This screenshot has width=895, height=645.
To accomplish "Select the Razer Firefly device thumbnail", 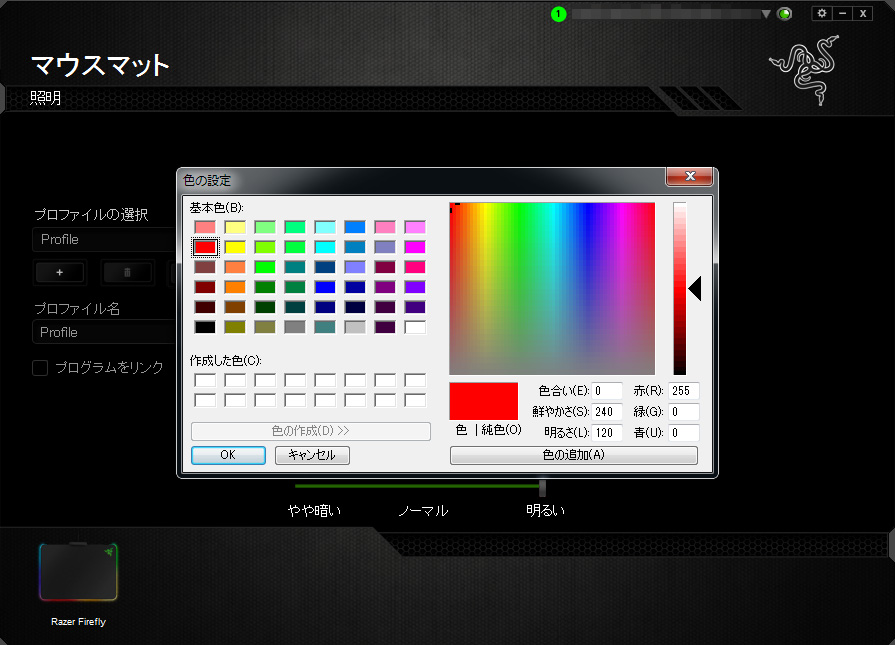I will click(78, 572).
